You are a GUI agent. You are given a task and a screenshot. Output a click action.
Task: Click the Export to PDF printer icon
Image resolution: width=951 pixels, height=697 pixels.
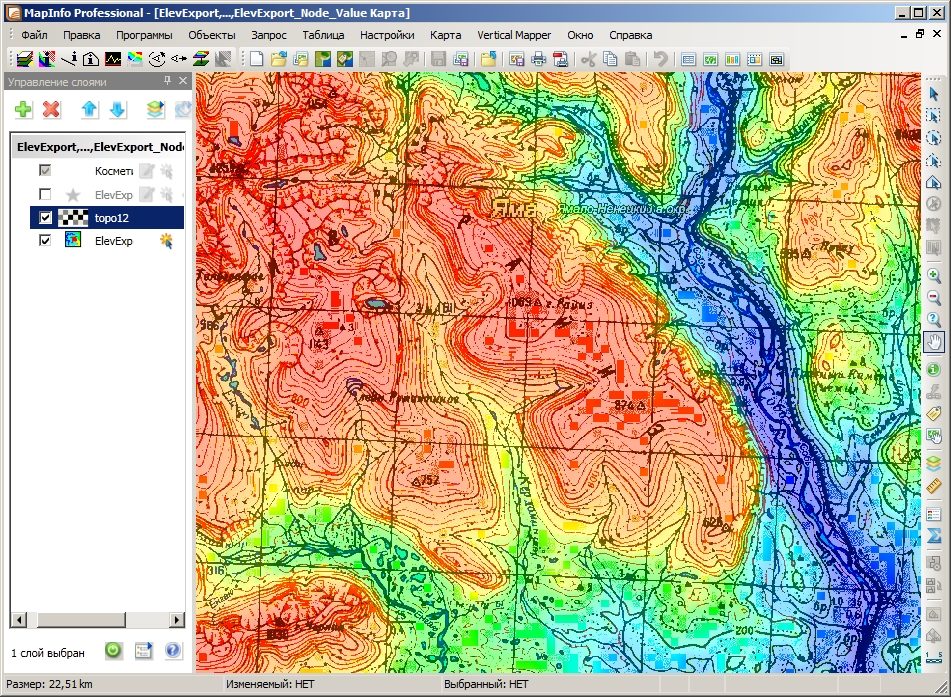coord(560,59)
